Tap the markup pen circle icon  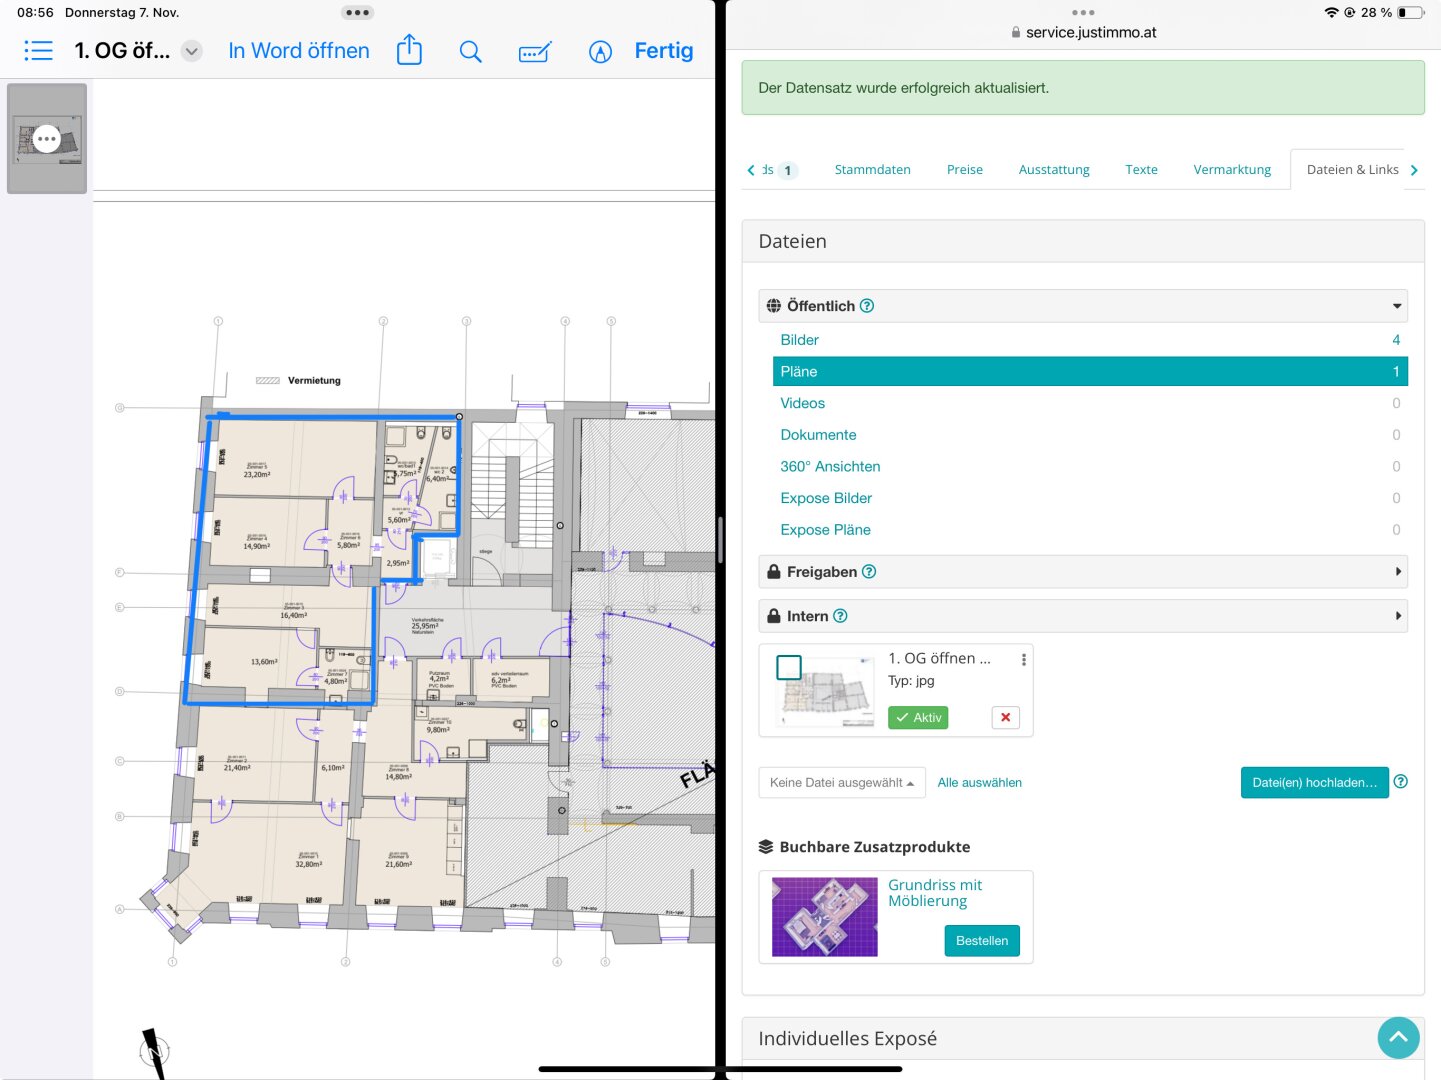tap(600, 52)
